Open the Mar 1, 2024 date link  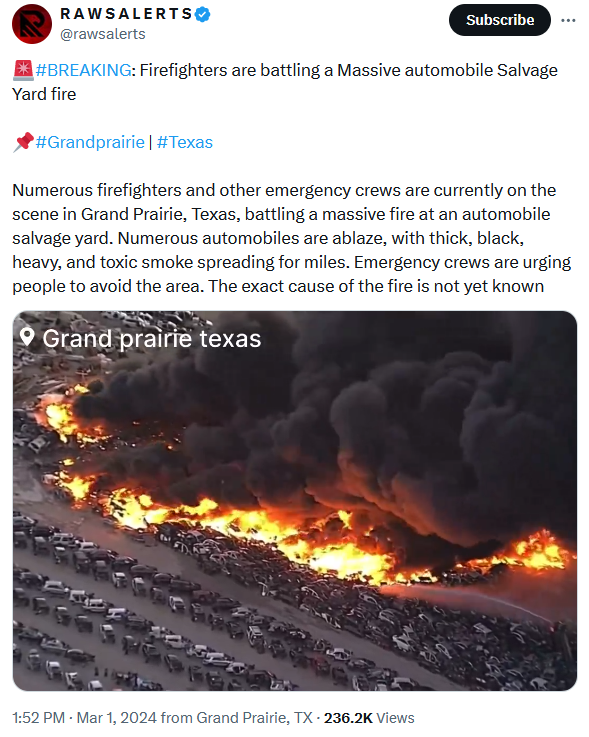pyautogui.click(x=116, y=718)
